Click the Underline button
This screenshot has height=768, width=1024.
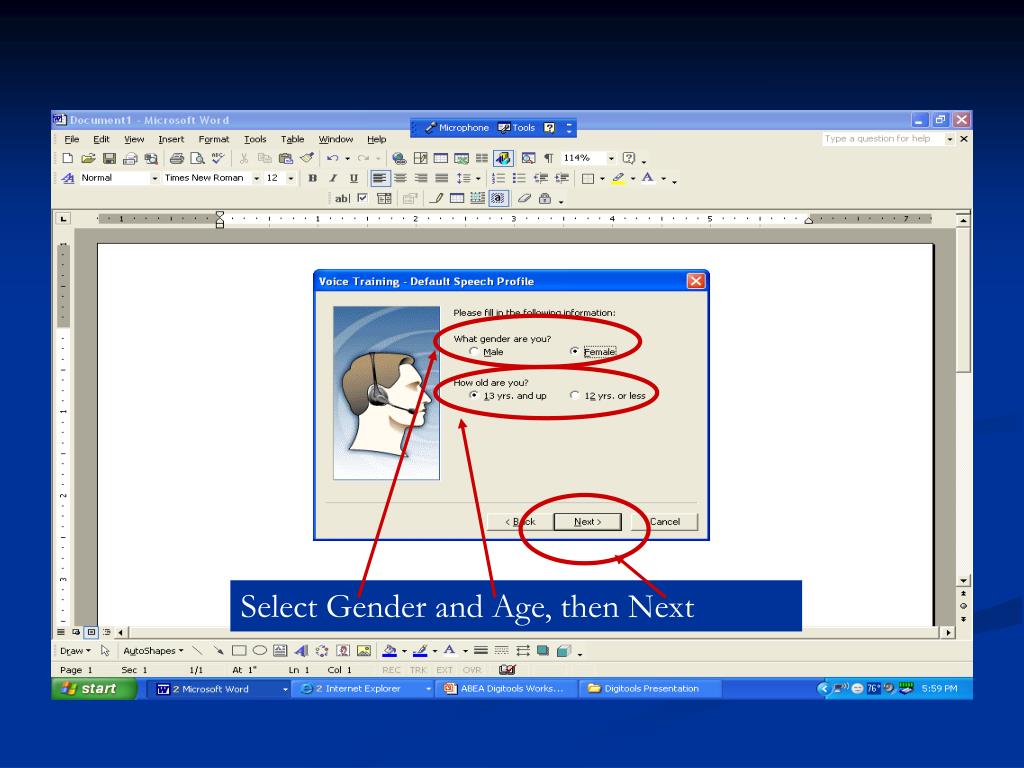(354, 178)
